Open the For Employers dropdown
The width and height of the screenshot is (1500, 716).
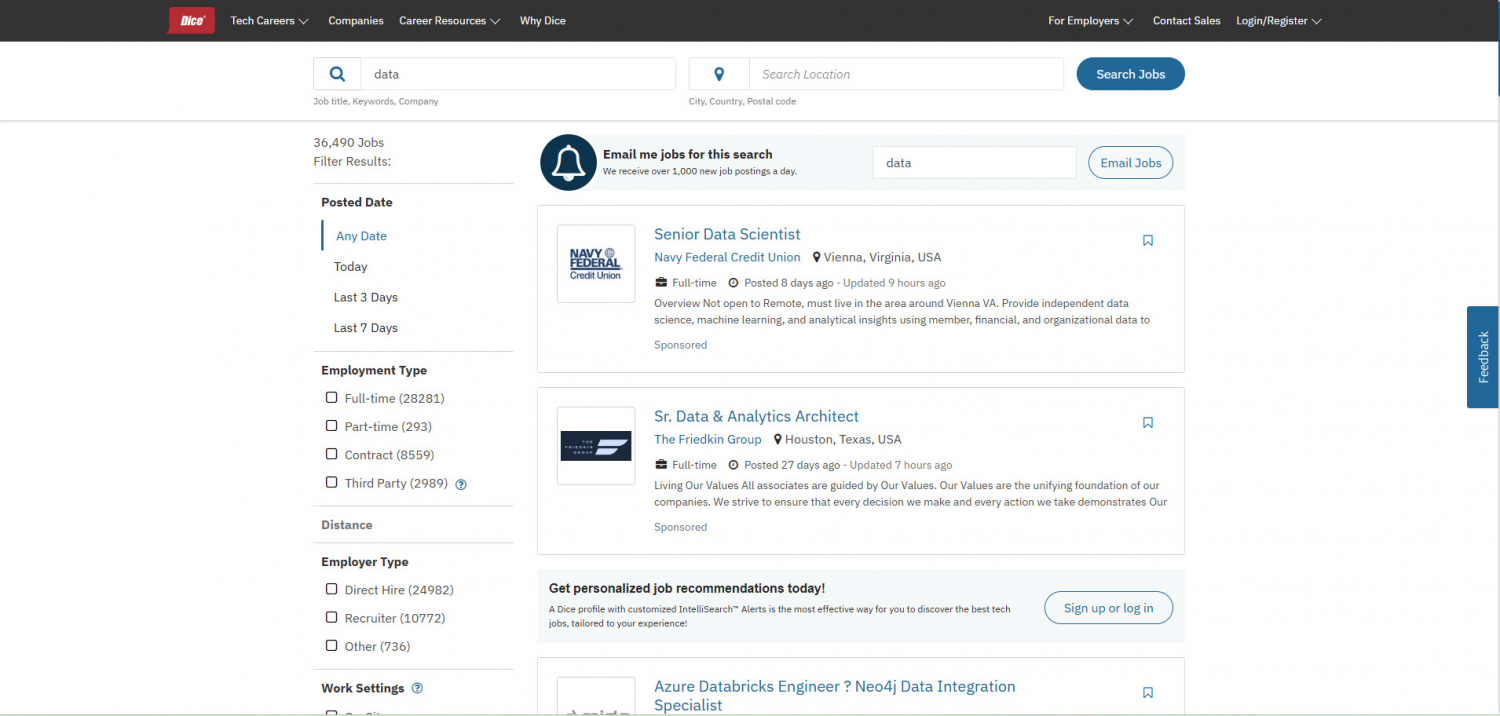point(1090,21)
